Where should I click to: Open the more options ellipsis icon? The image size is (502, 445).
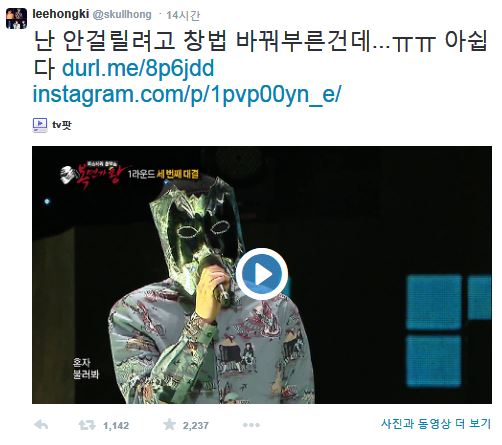pyautogui.click(x=251, y=425)
